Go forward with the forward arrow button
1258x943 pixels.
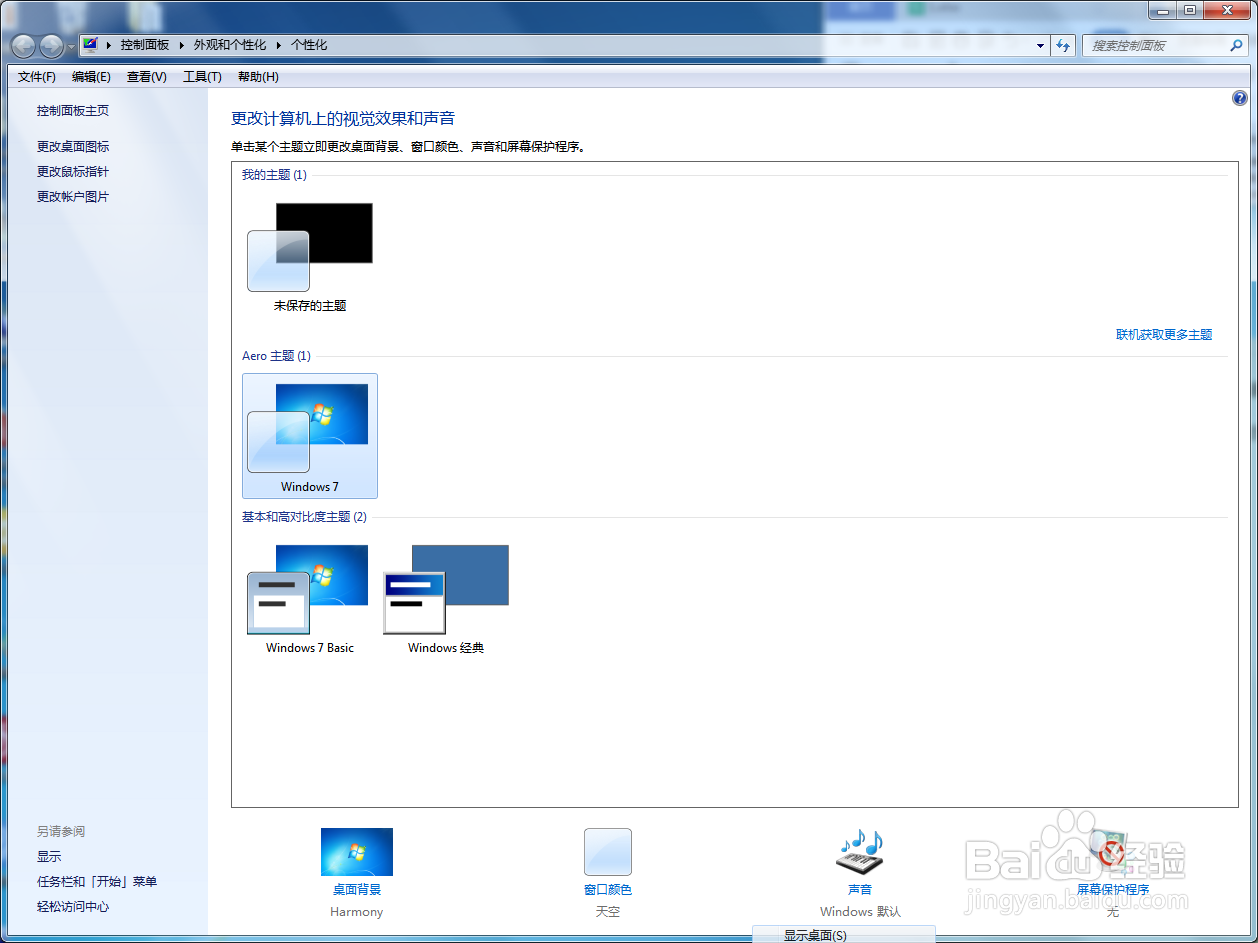coord(51,45)
